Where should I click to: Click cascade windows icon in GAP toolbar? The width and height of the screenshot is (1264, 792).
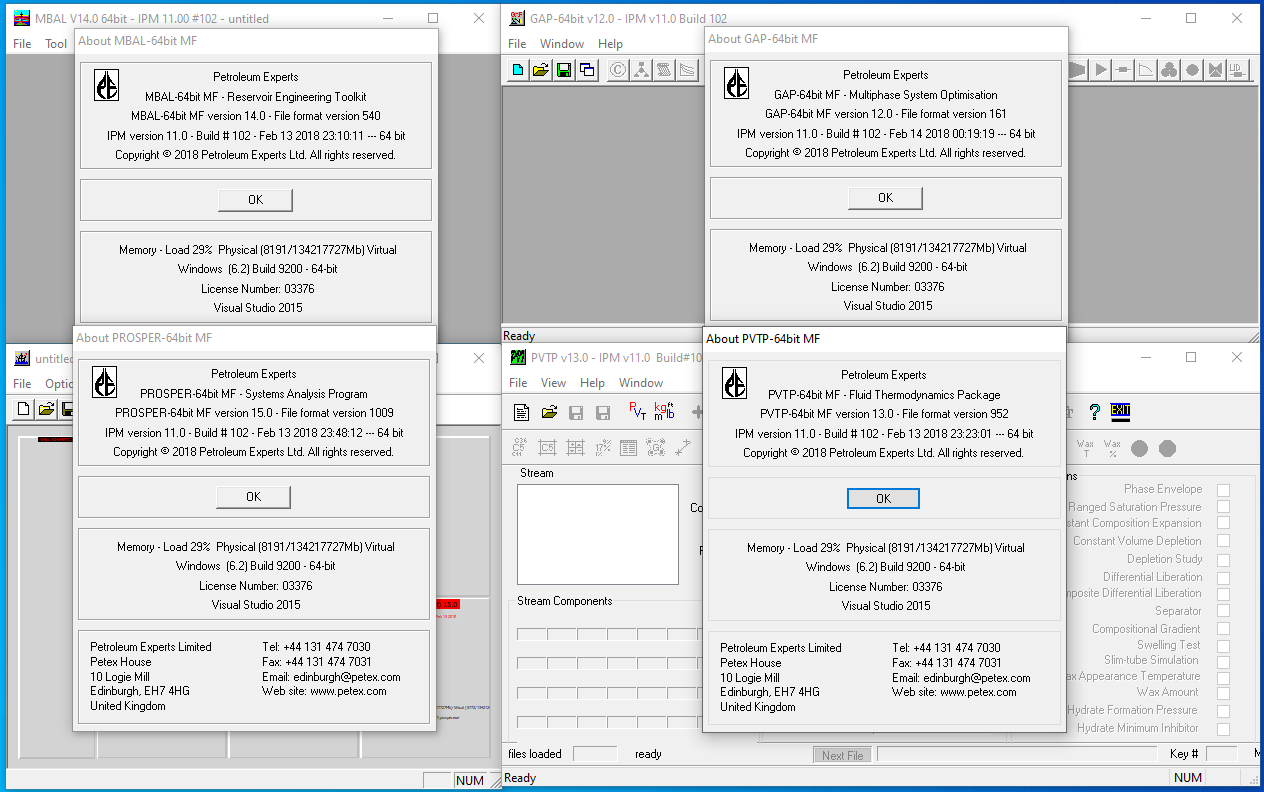[x=587, y=70]
